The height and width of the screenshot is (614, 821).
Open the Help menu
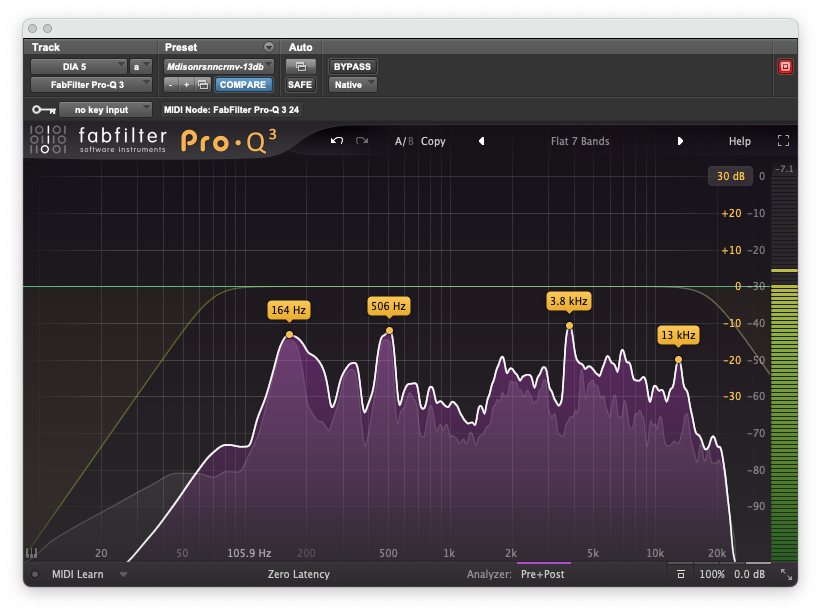pyautogui.click(x=739, y=141)
